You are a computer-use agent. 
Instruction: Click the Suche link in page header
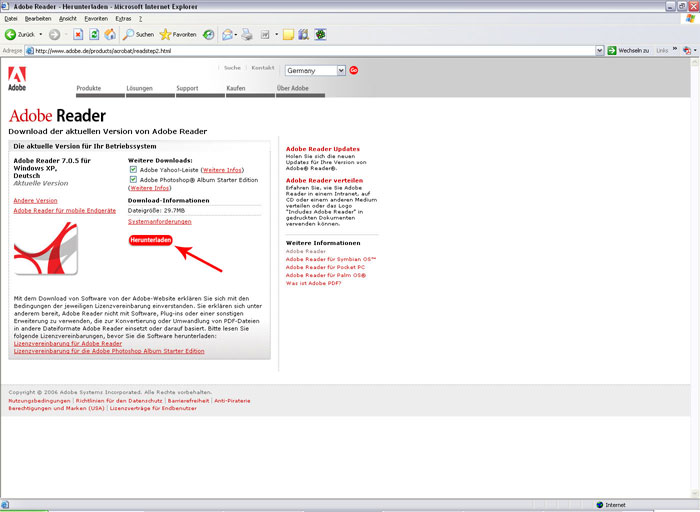[232, 68]
